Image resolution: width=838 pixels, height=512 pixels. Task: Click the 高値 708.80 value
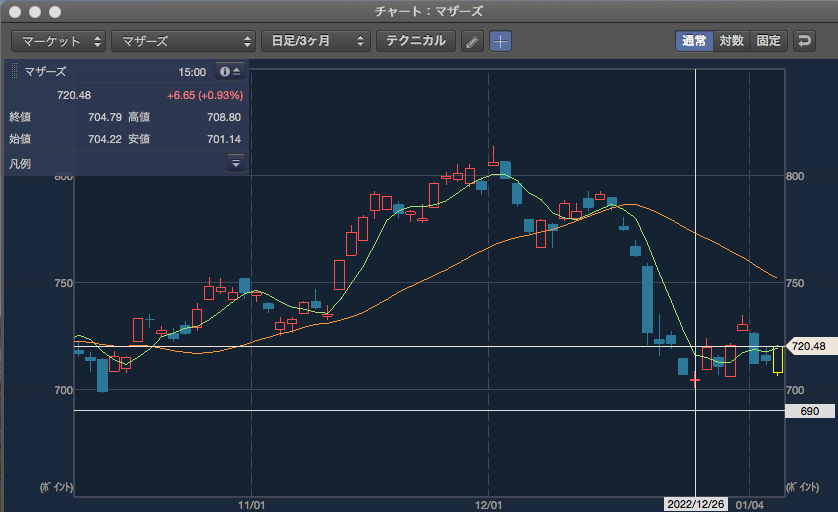[224, 117]
